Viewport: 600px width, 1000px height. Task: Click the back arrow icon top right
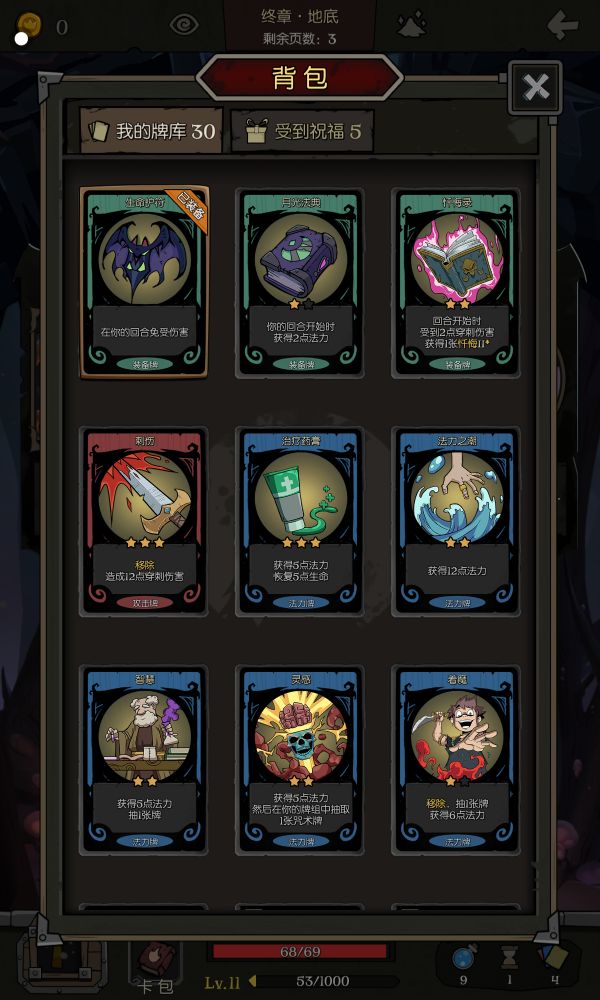tap(563, 25)
